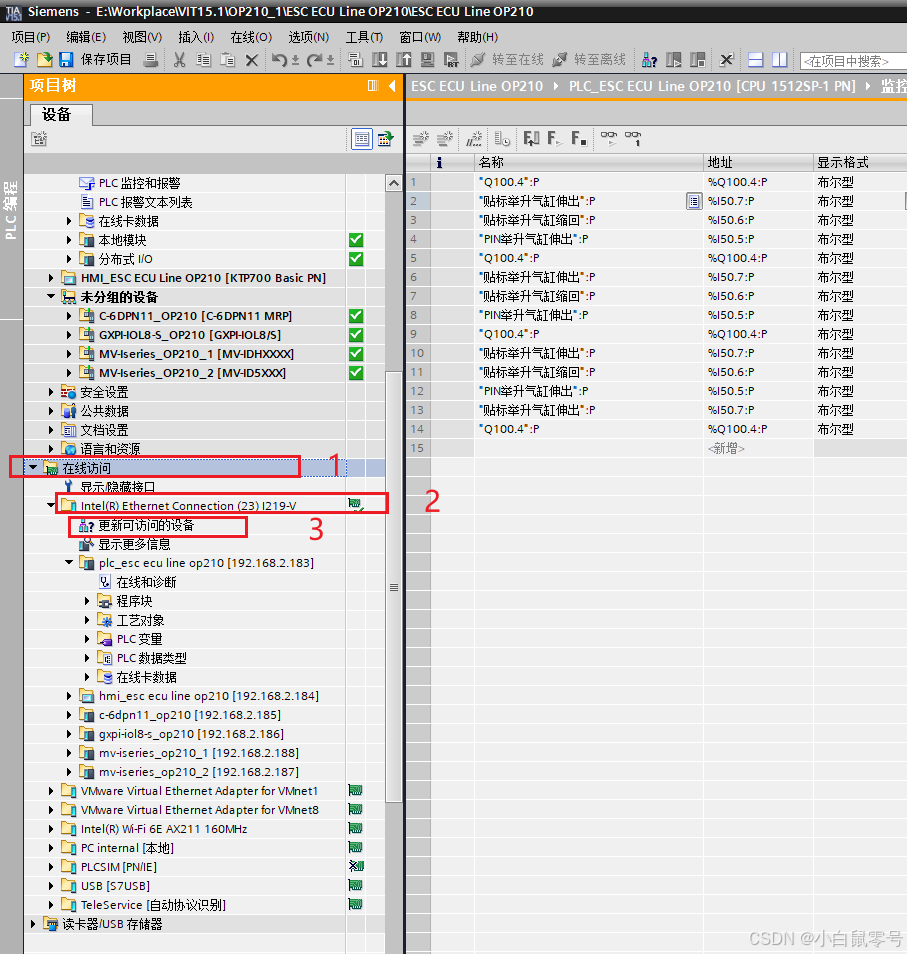Viewport: 907px width, 954px height.
Task: Click the copy icon in main toolbar
Action: coord(203,59)
